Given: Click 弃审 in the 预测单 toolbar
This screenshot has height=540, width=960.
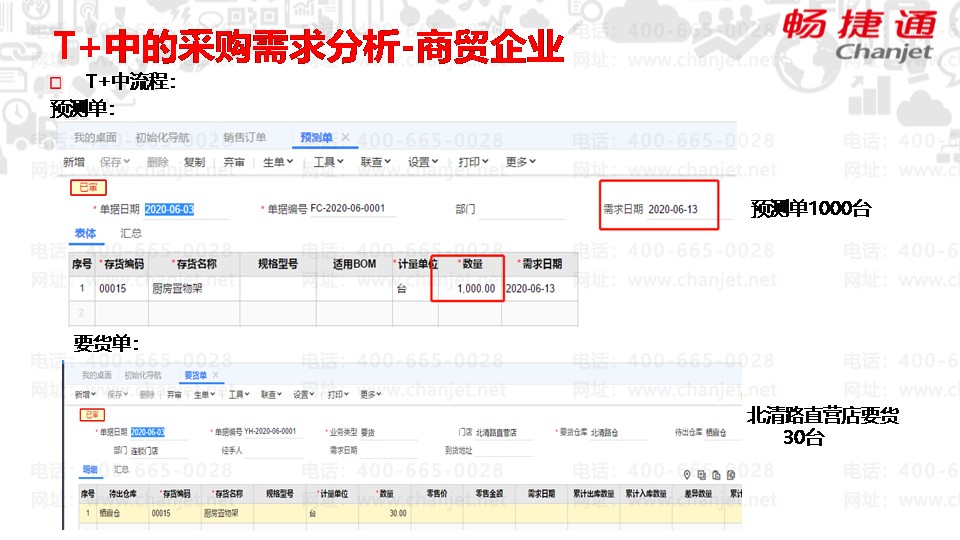Looking at the screenshot, I should point(234,162).
